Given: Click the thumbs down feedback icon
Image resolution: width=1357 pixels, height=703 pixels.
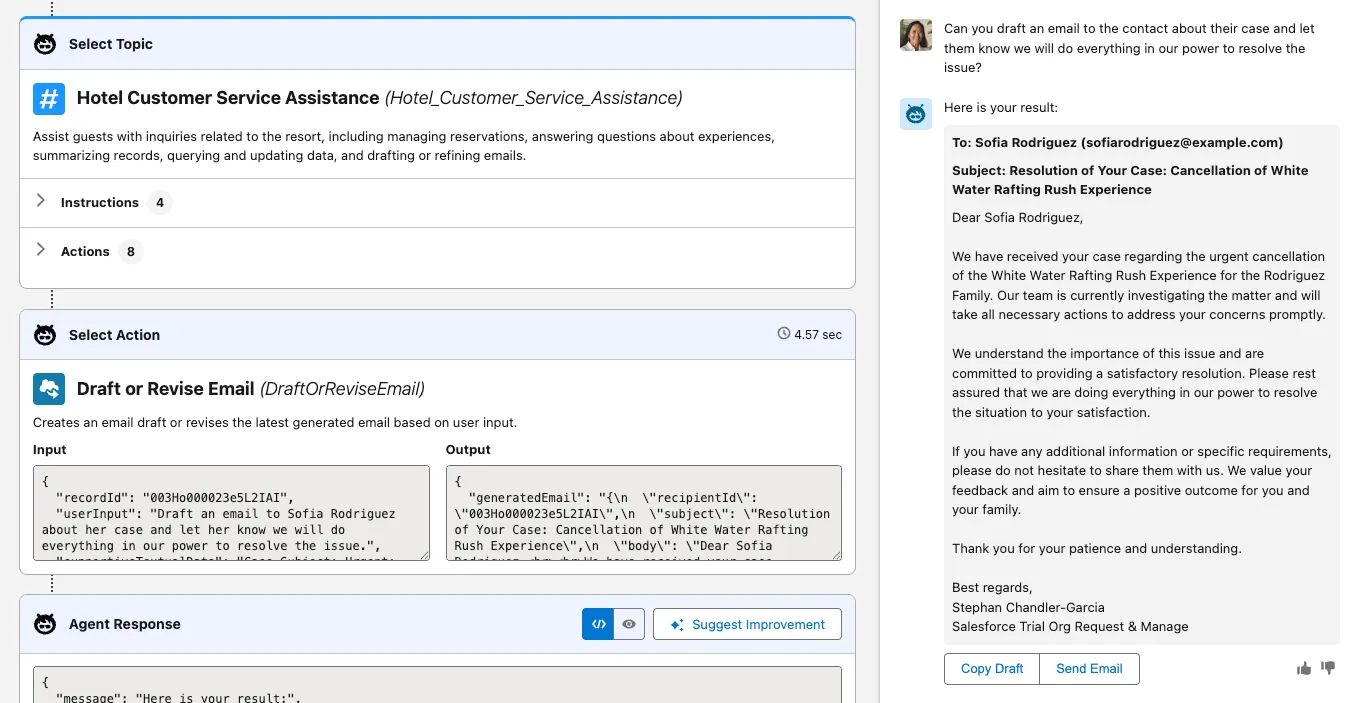Looking at the screenshot, I should (1328, 668).
